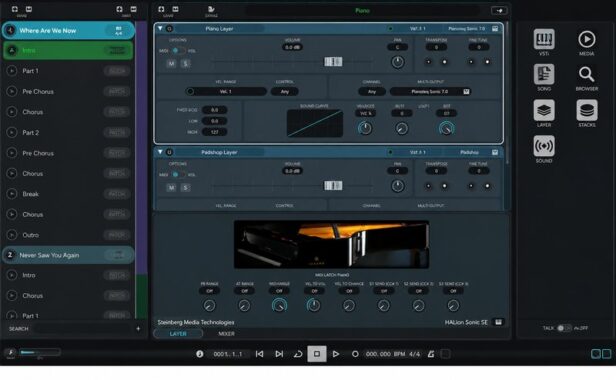
Task: Mute the Padshop Layer
Action: click(171, 187)
